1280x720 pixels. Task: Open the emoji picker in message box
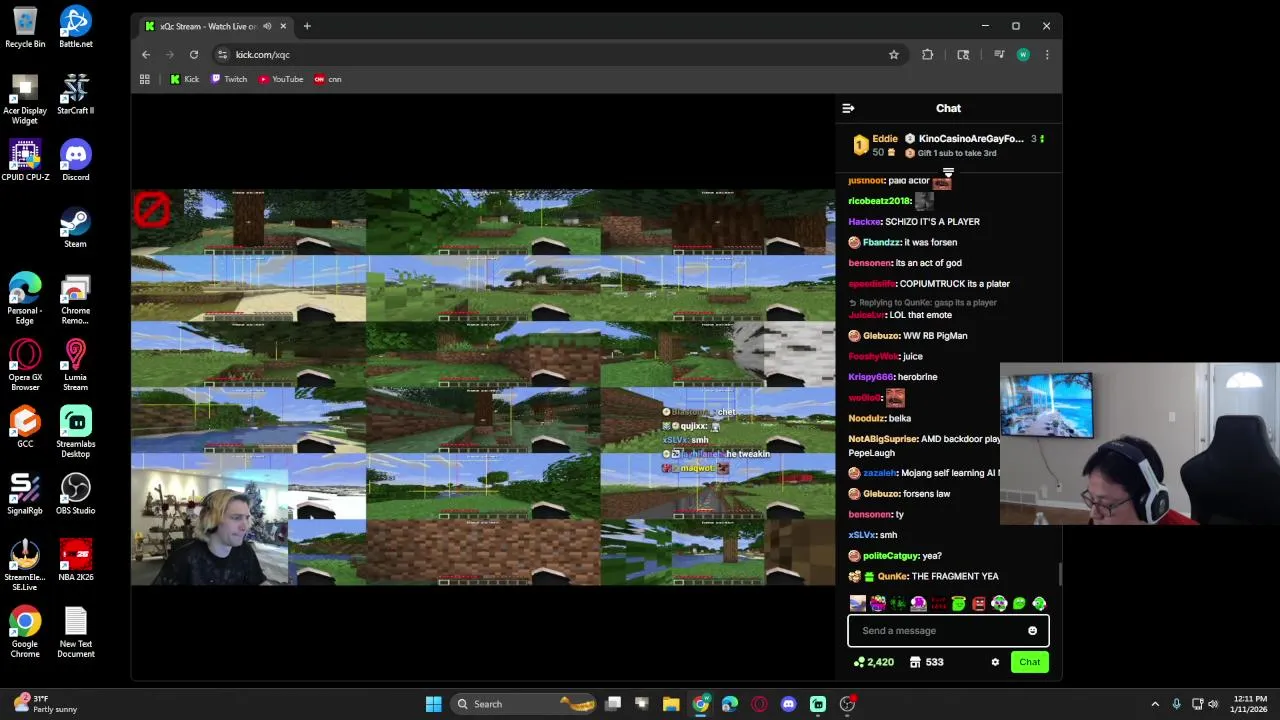point(1032,631)
